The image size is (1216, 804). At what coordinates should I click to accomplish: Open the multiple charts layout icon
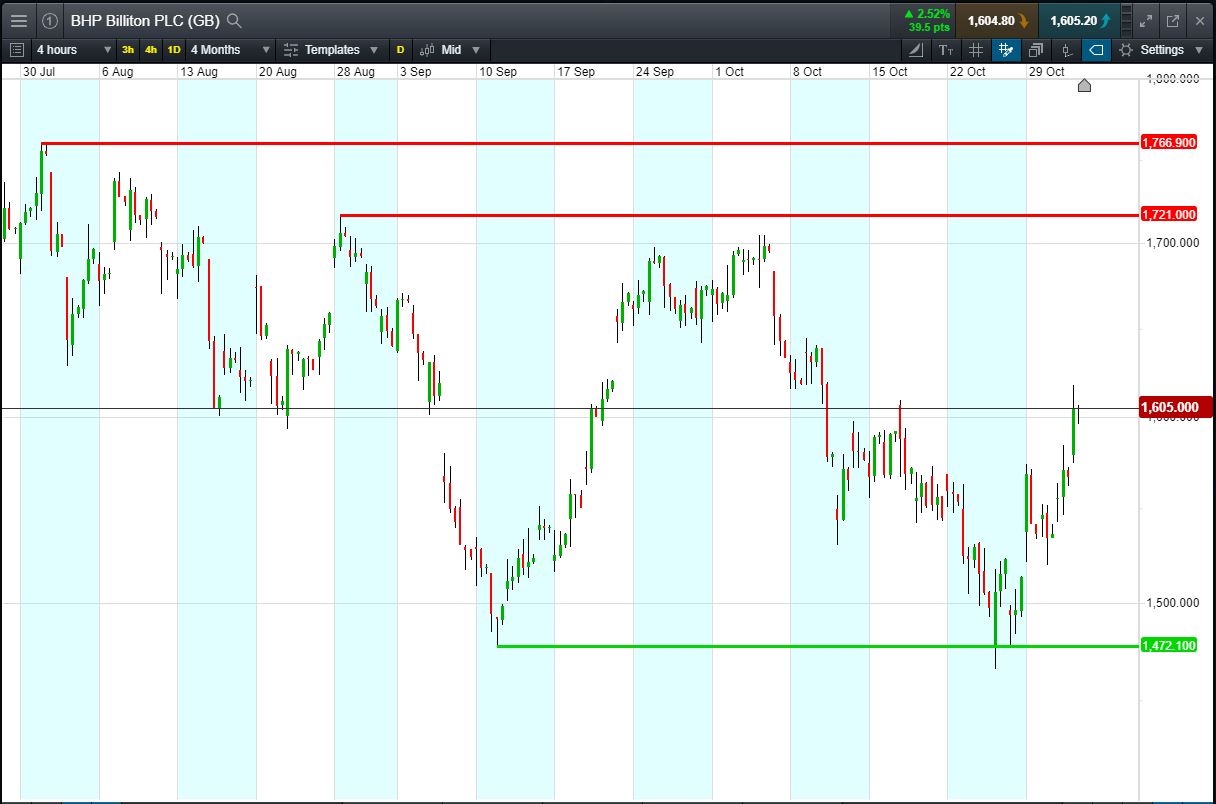[1036, 49]
